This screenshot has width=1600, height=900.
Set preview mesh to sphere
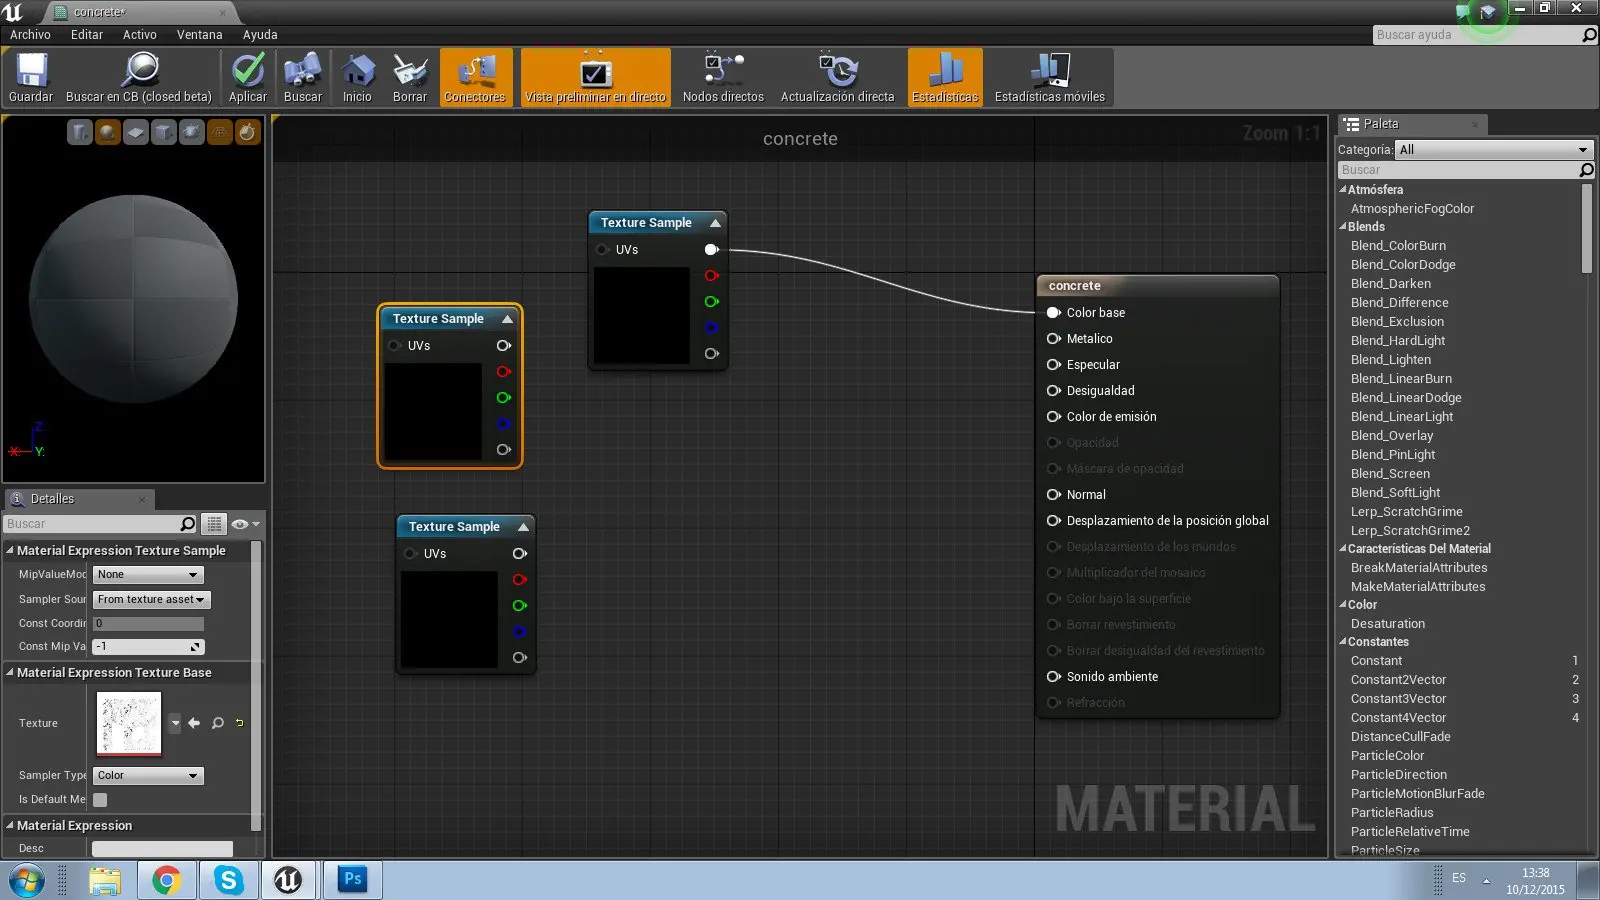pos(108,132)
